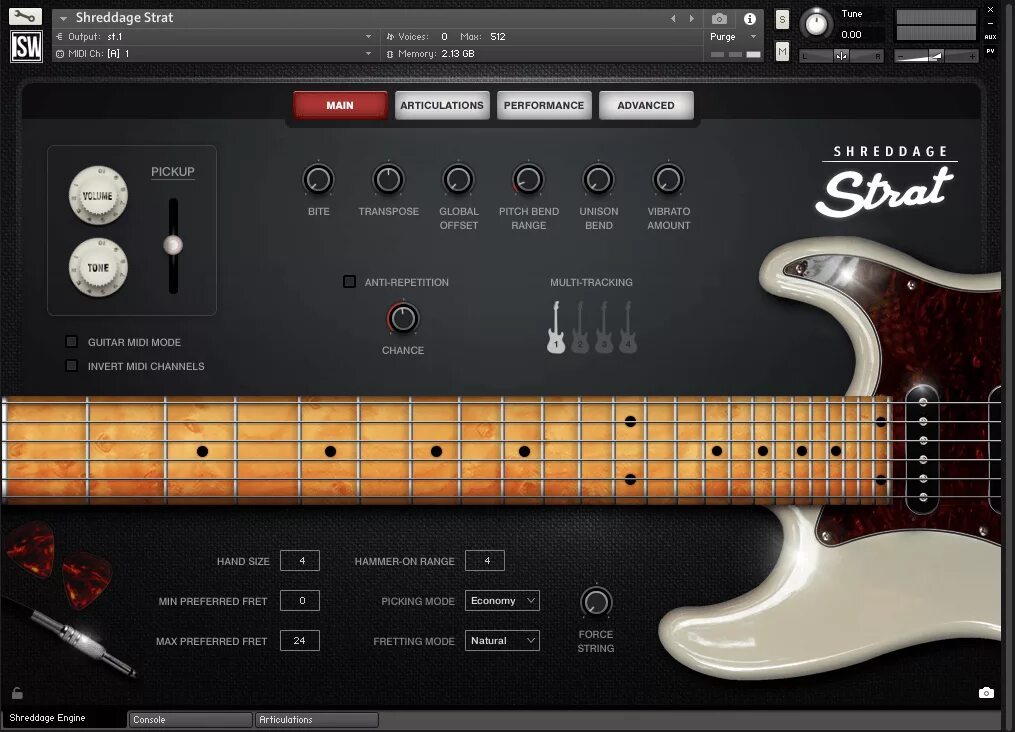The height and width of the screenshot is (732, 1015).
Task: Toggle INVERT MIDI CHANNELS
Action: [71, 365]
